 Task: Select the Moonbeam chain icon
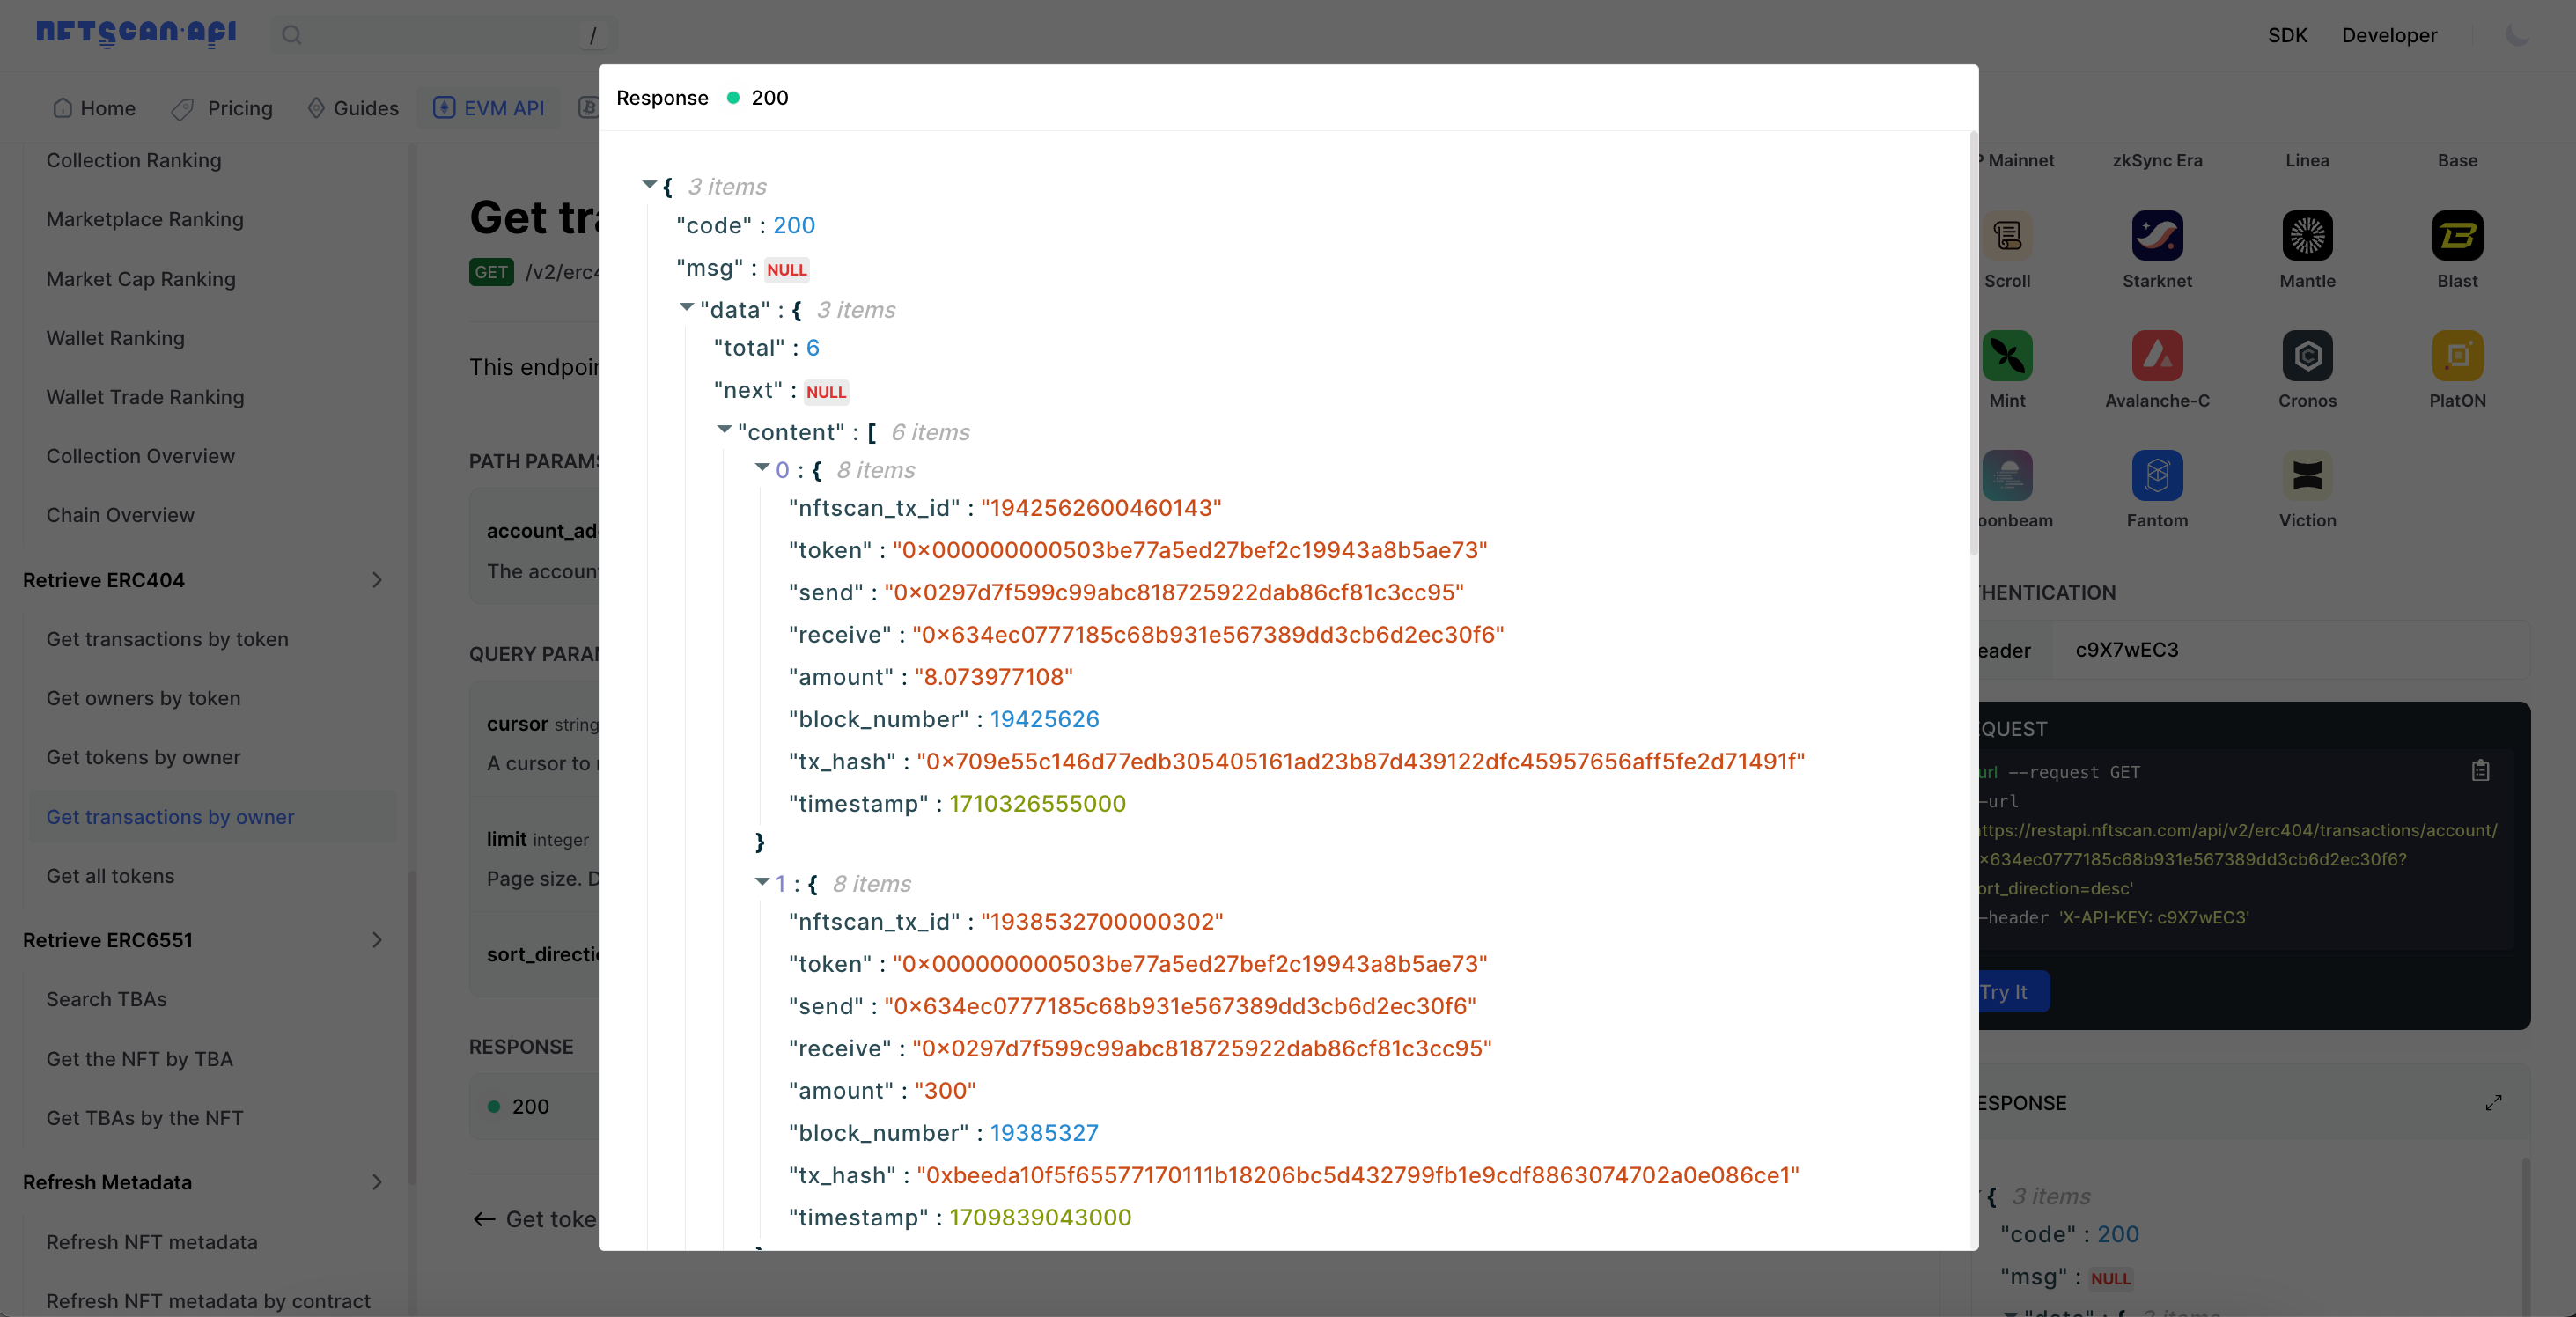pos(2007,475)
